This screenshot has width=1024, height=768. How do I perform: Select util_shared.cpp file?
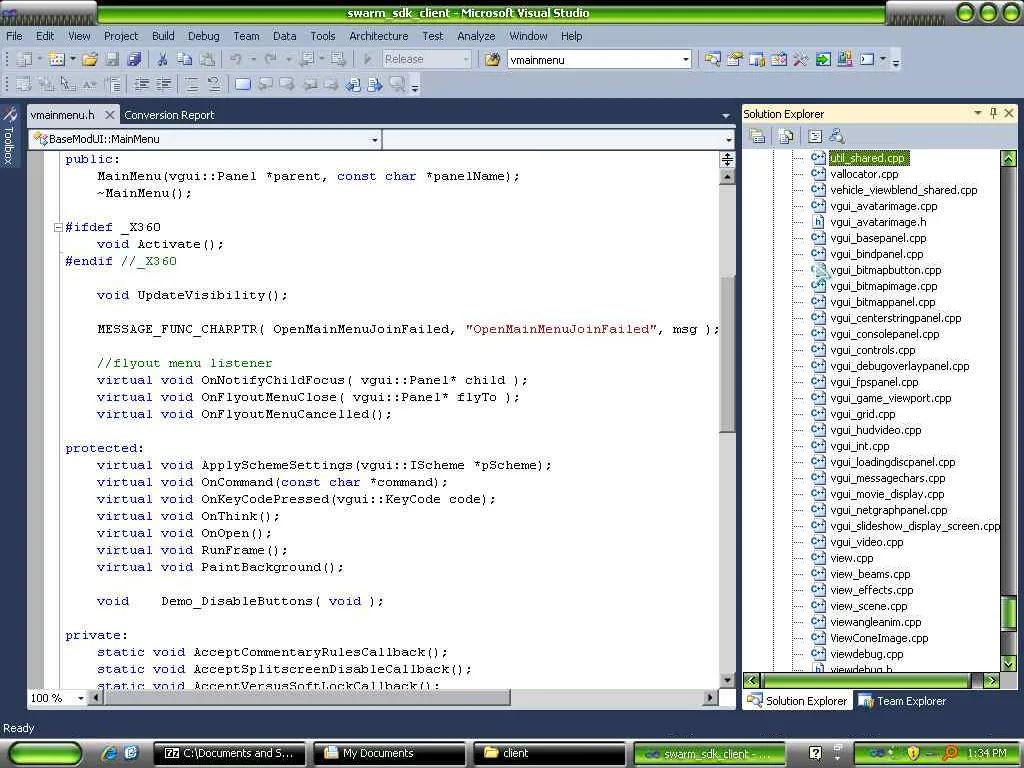(869, 158)
